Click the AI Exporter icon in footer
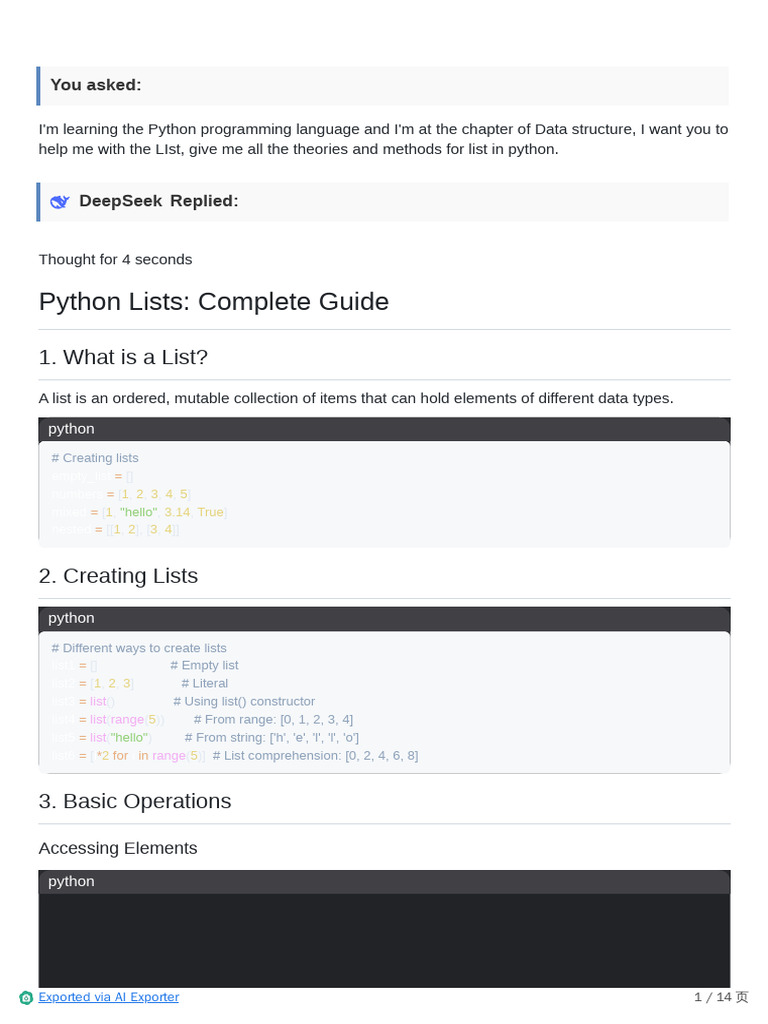Viewport: 768px width, 1024px height. 26,997
